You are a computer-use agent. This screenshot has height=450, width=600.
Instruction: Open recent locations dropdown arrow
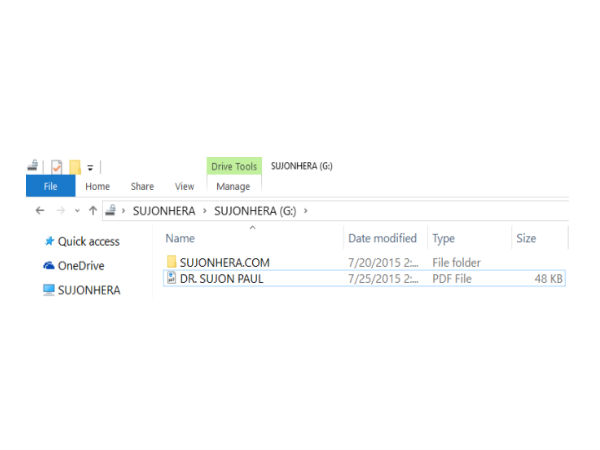pos(77,211)
